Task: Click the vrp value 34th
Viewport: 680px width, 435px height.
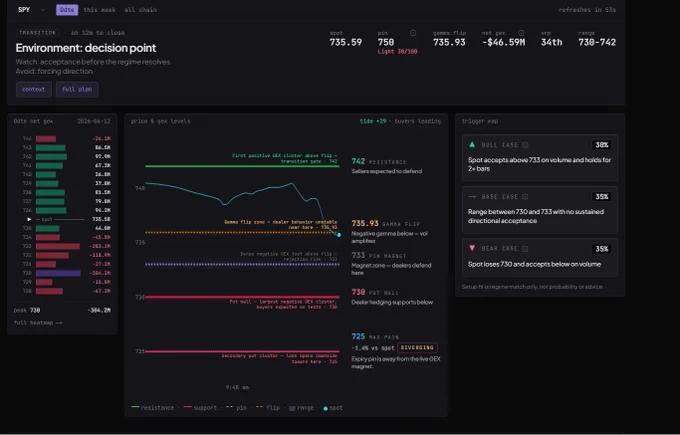Action: click(551, 42)
